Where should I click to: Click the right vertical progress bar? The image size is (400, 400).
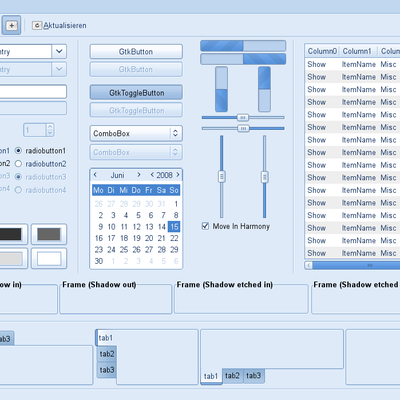264,89
